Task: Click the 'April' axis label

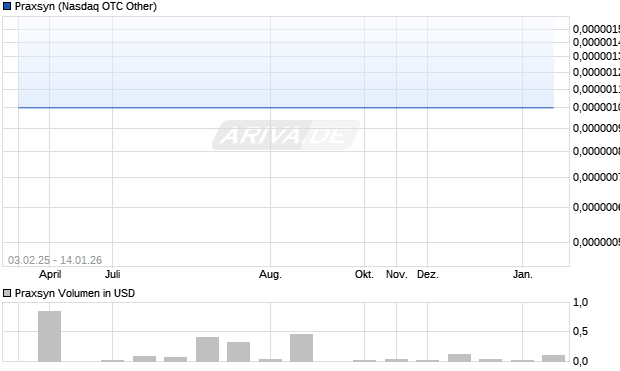Action: click(50, 274)
